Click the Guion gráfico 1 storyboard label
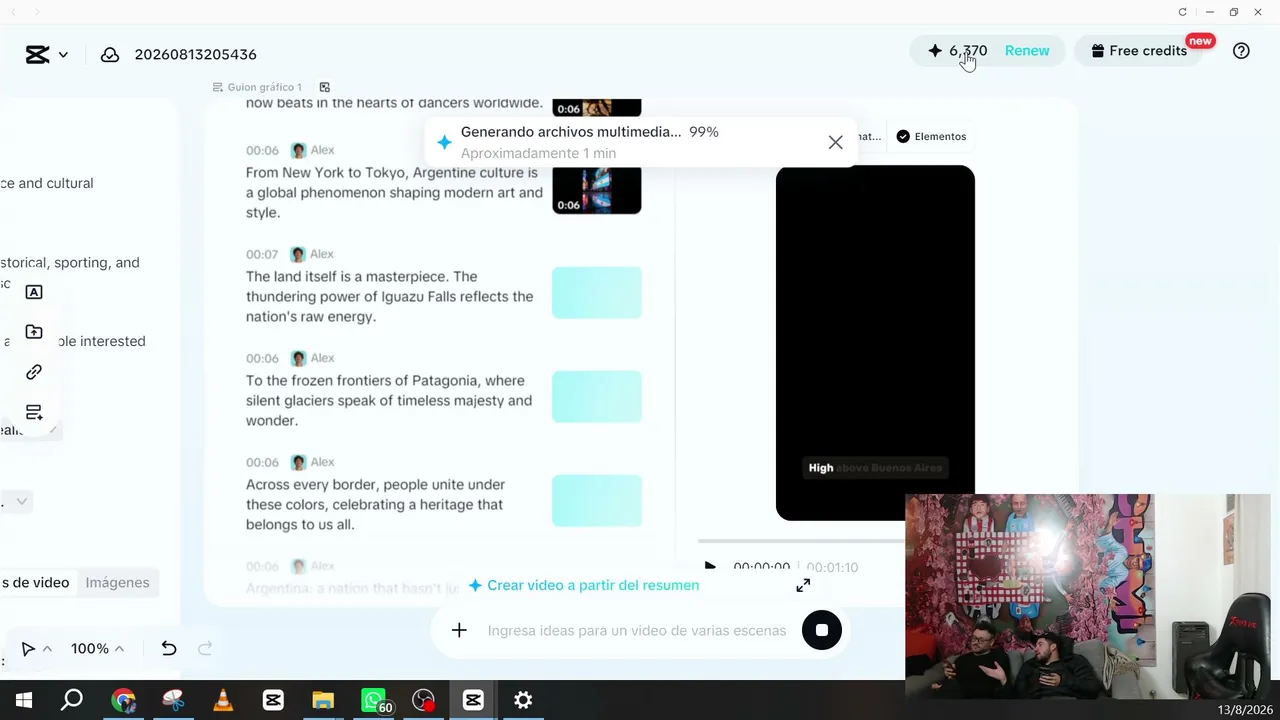 click(264, 87)
